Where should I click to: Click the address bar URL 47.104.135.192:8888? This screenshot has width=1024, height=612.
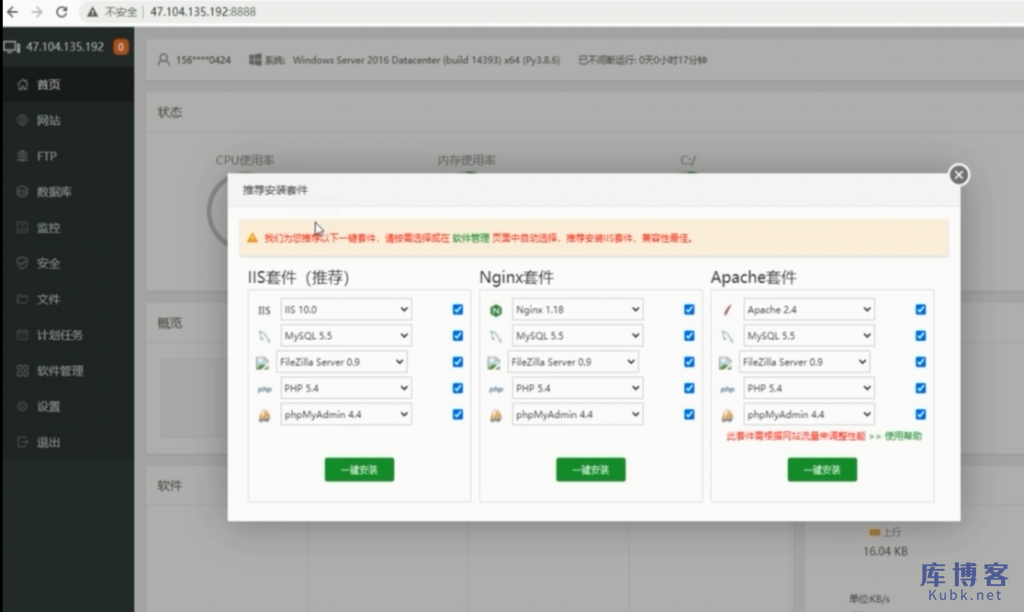[x=203, y=12]
